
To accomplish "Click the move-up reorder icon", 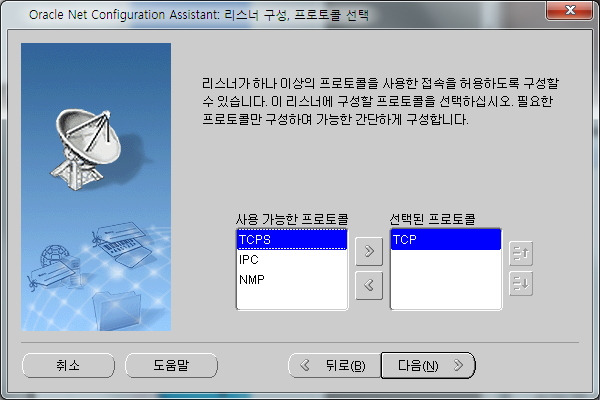I will click(521, 253).
